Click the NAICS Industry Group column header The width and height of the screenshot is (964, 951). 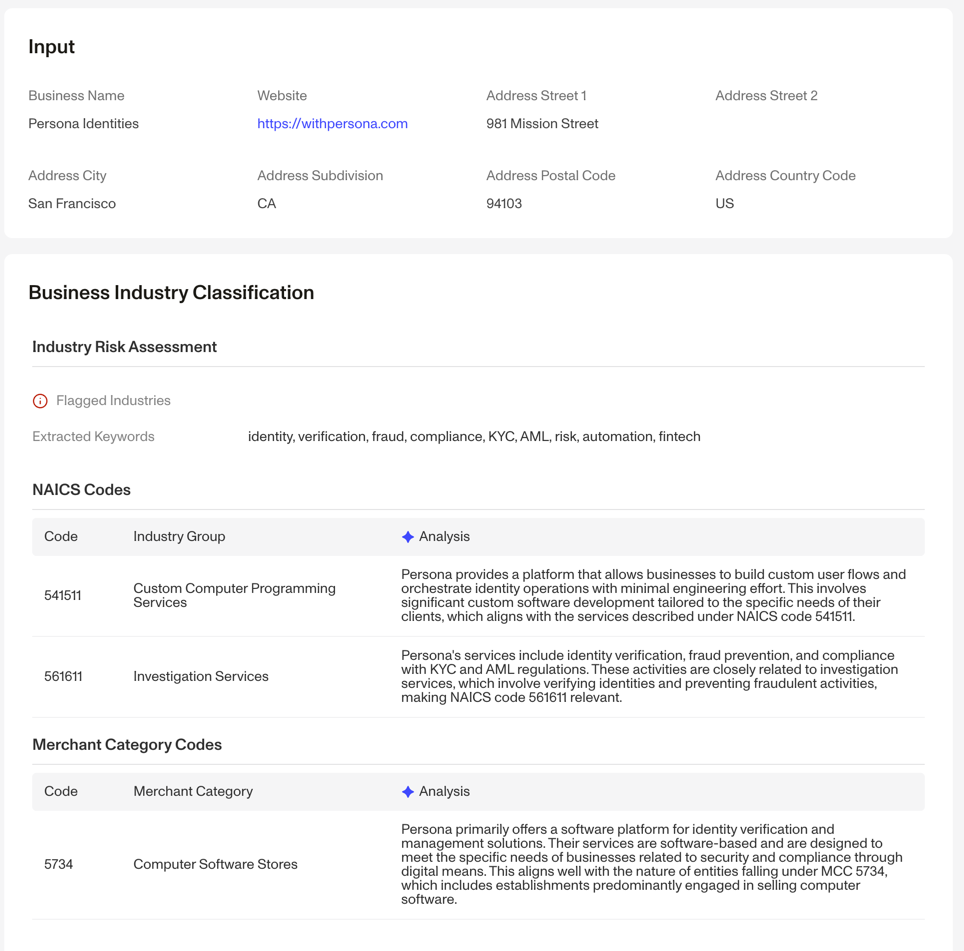click(180, 537)
